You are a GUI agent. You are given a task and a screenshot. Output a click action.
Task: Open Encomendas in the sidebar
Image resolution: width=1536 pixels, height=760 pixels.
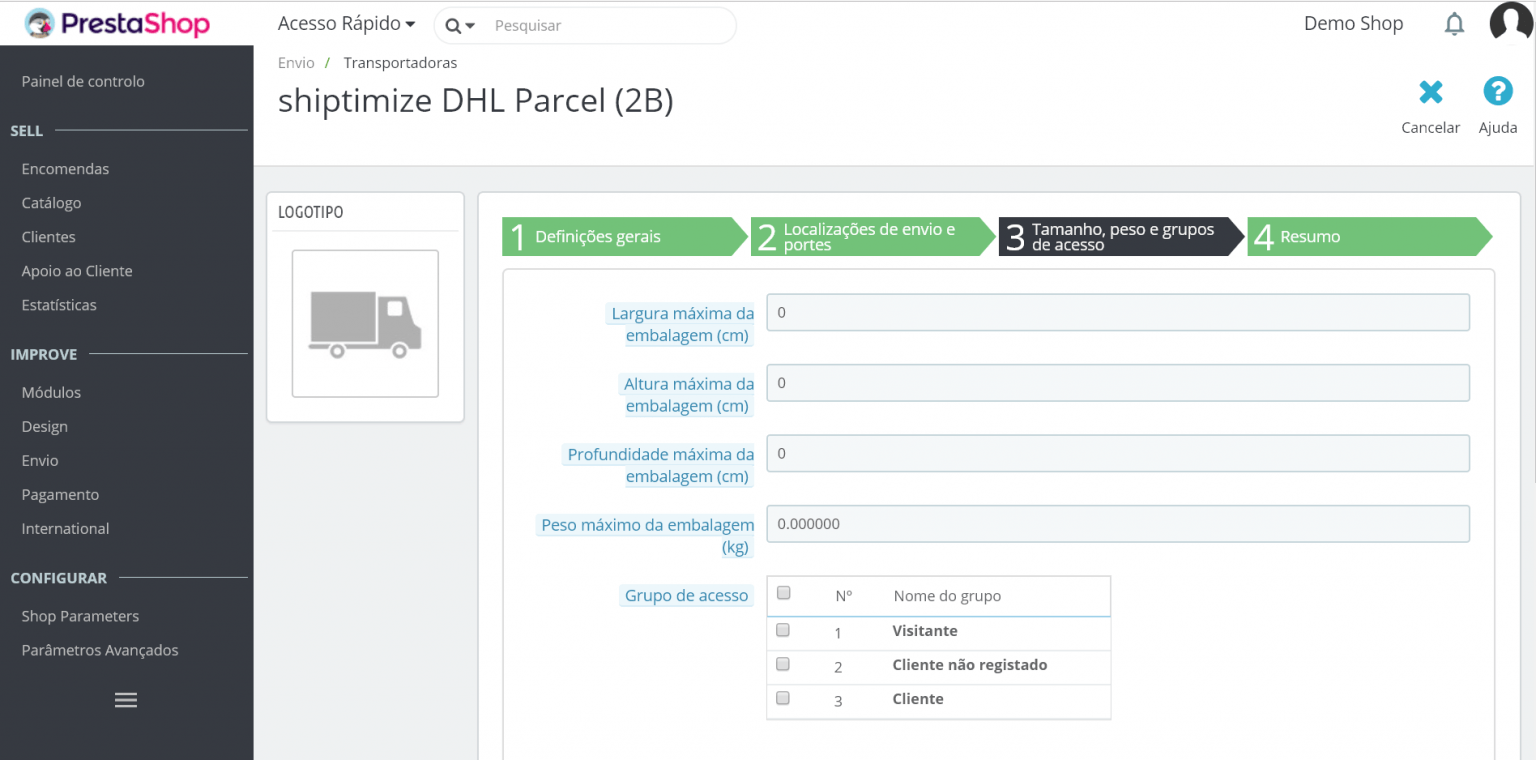(x=65, y=169)
